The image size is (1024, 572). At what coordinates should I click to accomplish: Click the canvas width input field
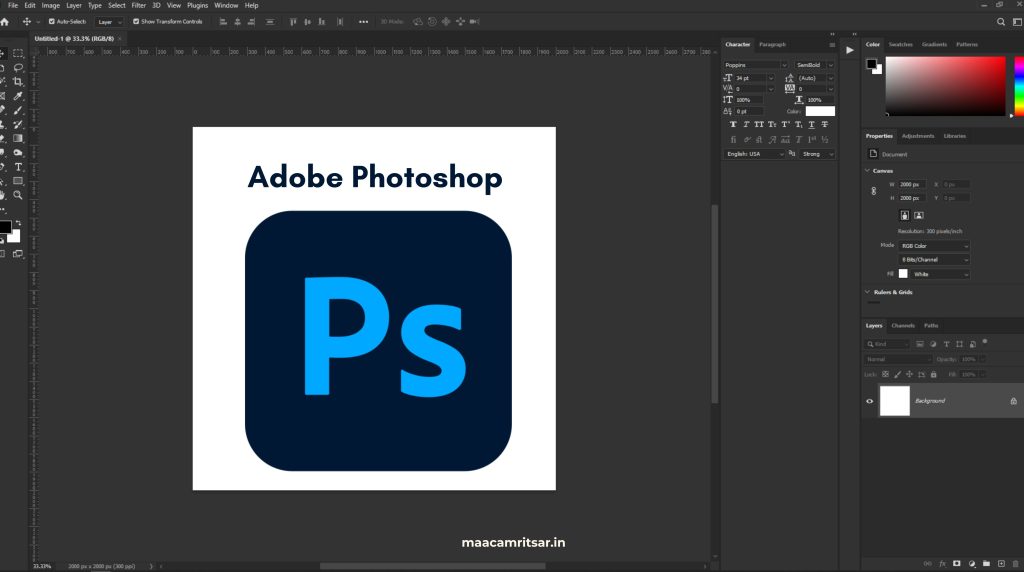[x=914, y=185]
